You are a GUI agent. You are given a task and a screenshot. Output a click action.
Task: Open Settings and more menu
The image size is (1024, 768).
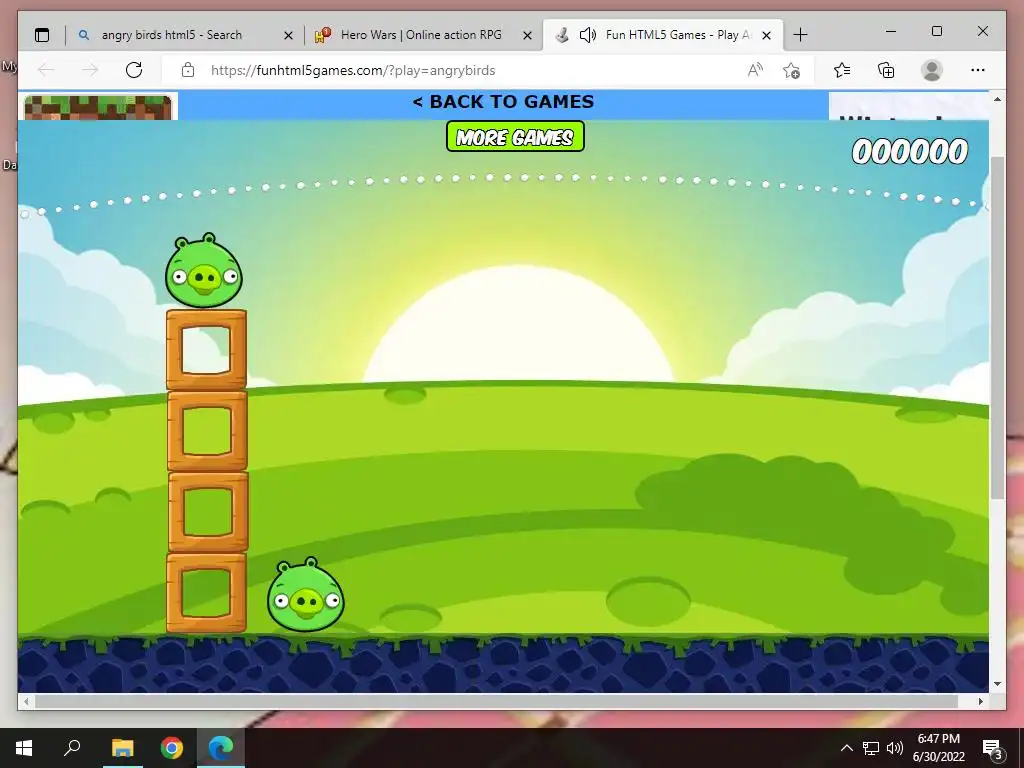click(x=978, y=70)
